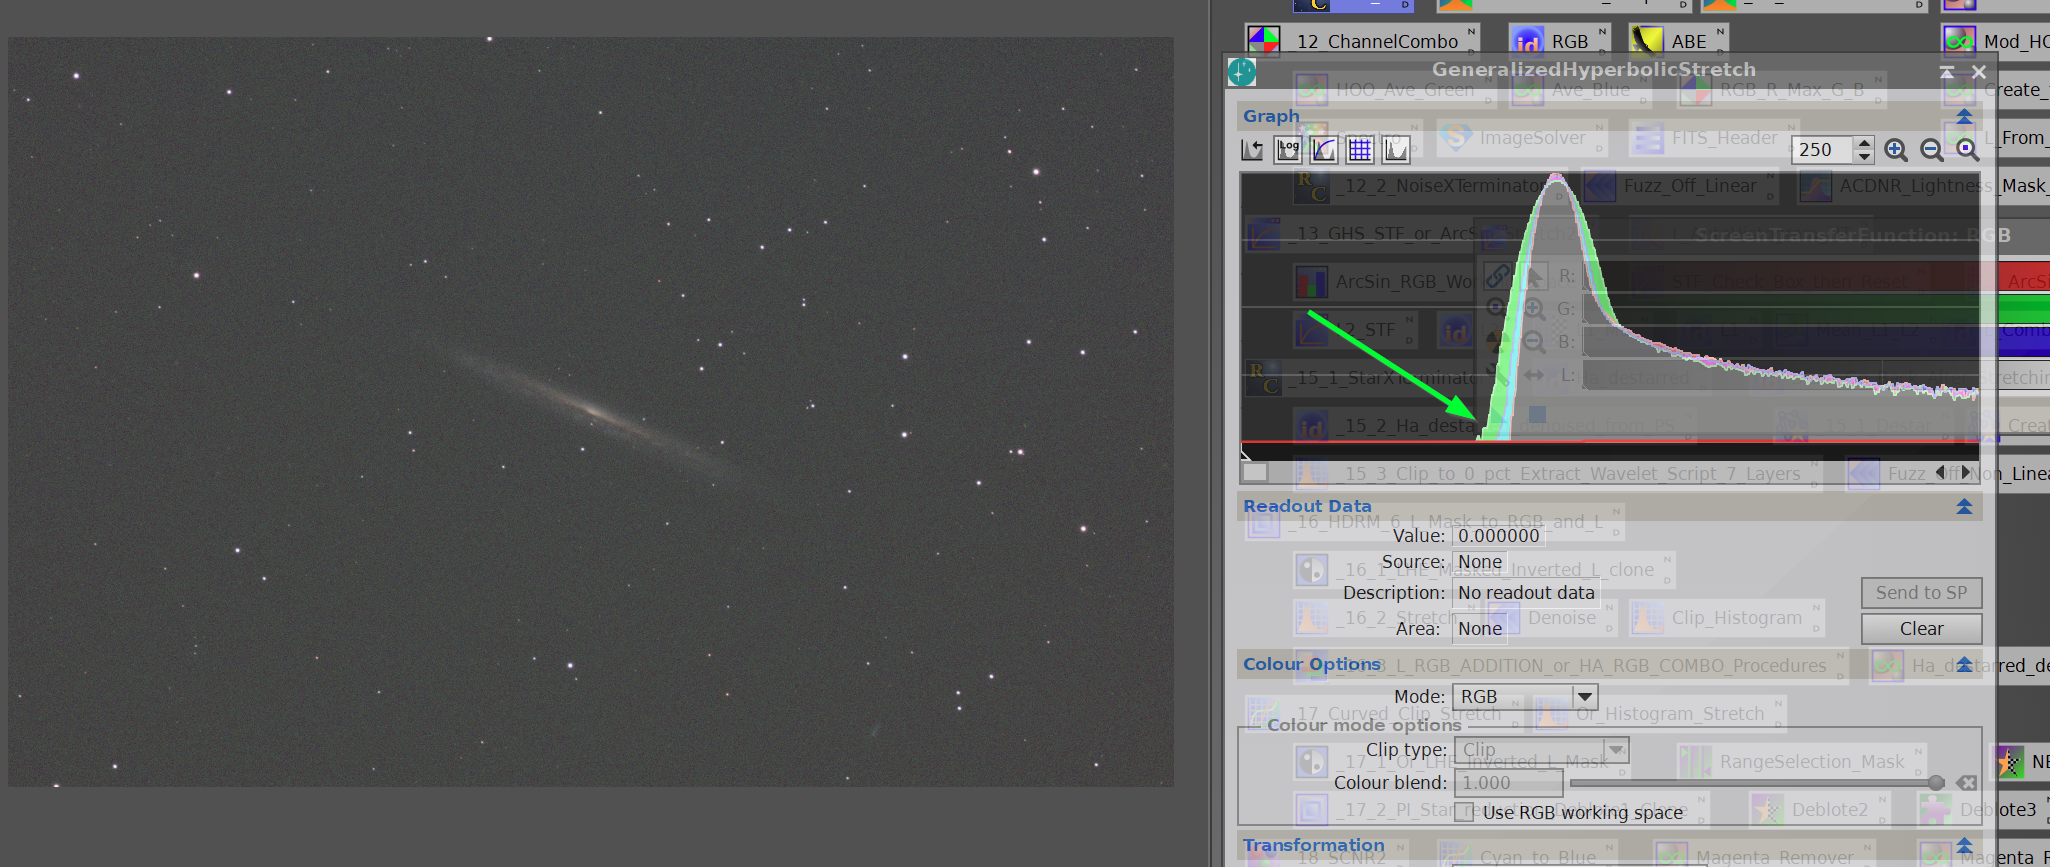Viewport: 2050px width, 867px height.
Task: Collapse the Colour Options section
Action: click(x=1964, y=664)
